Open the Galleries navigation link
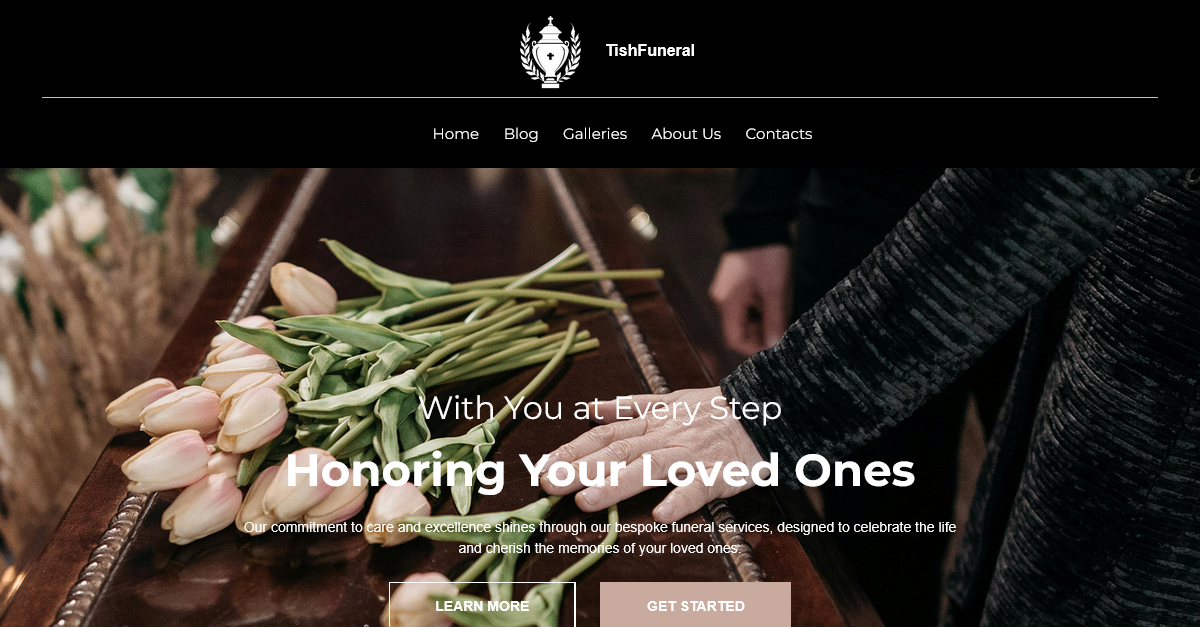 pyautogui.click(x=595, y=134)
